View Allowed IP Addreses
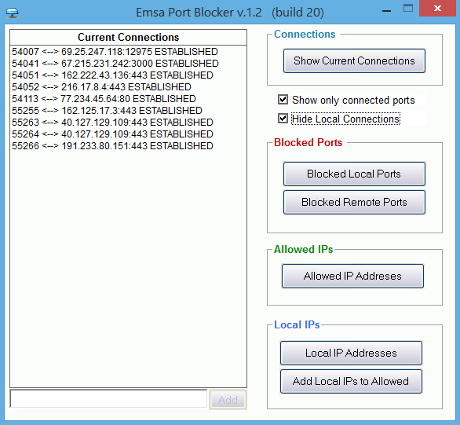The height and width of the screenshot is (425, 460). (353, 276)
